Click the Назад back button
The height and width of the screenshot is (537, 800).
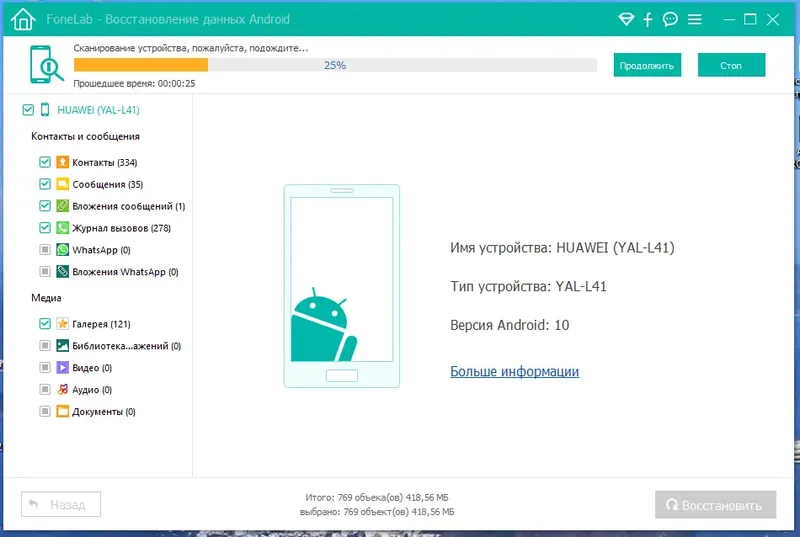(61, 504)
